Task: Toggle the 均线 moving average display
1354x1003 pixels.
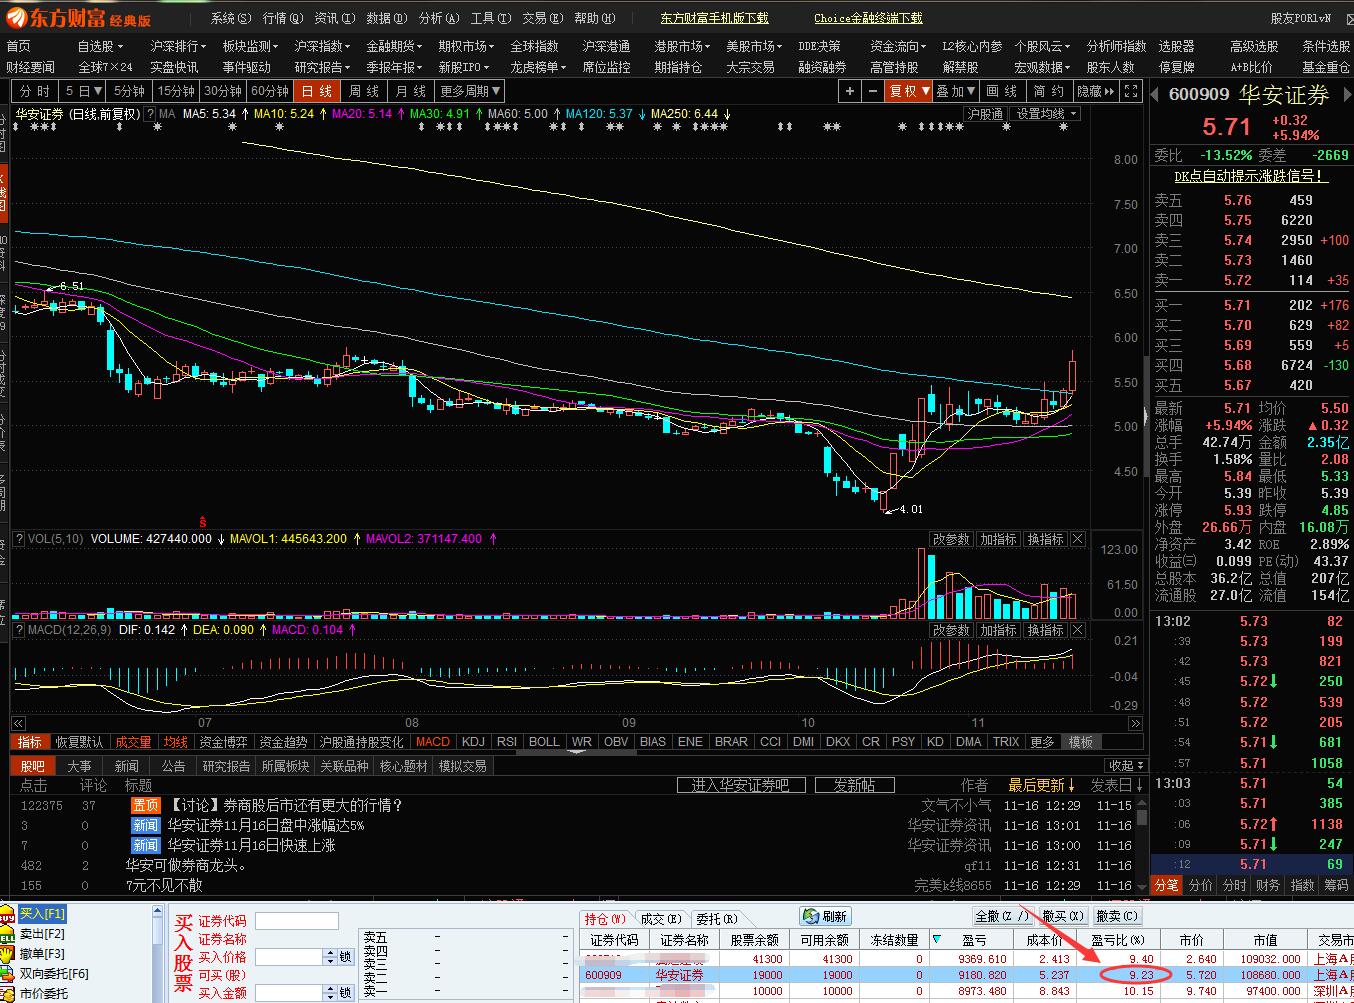Action: point(175,742)
